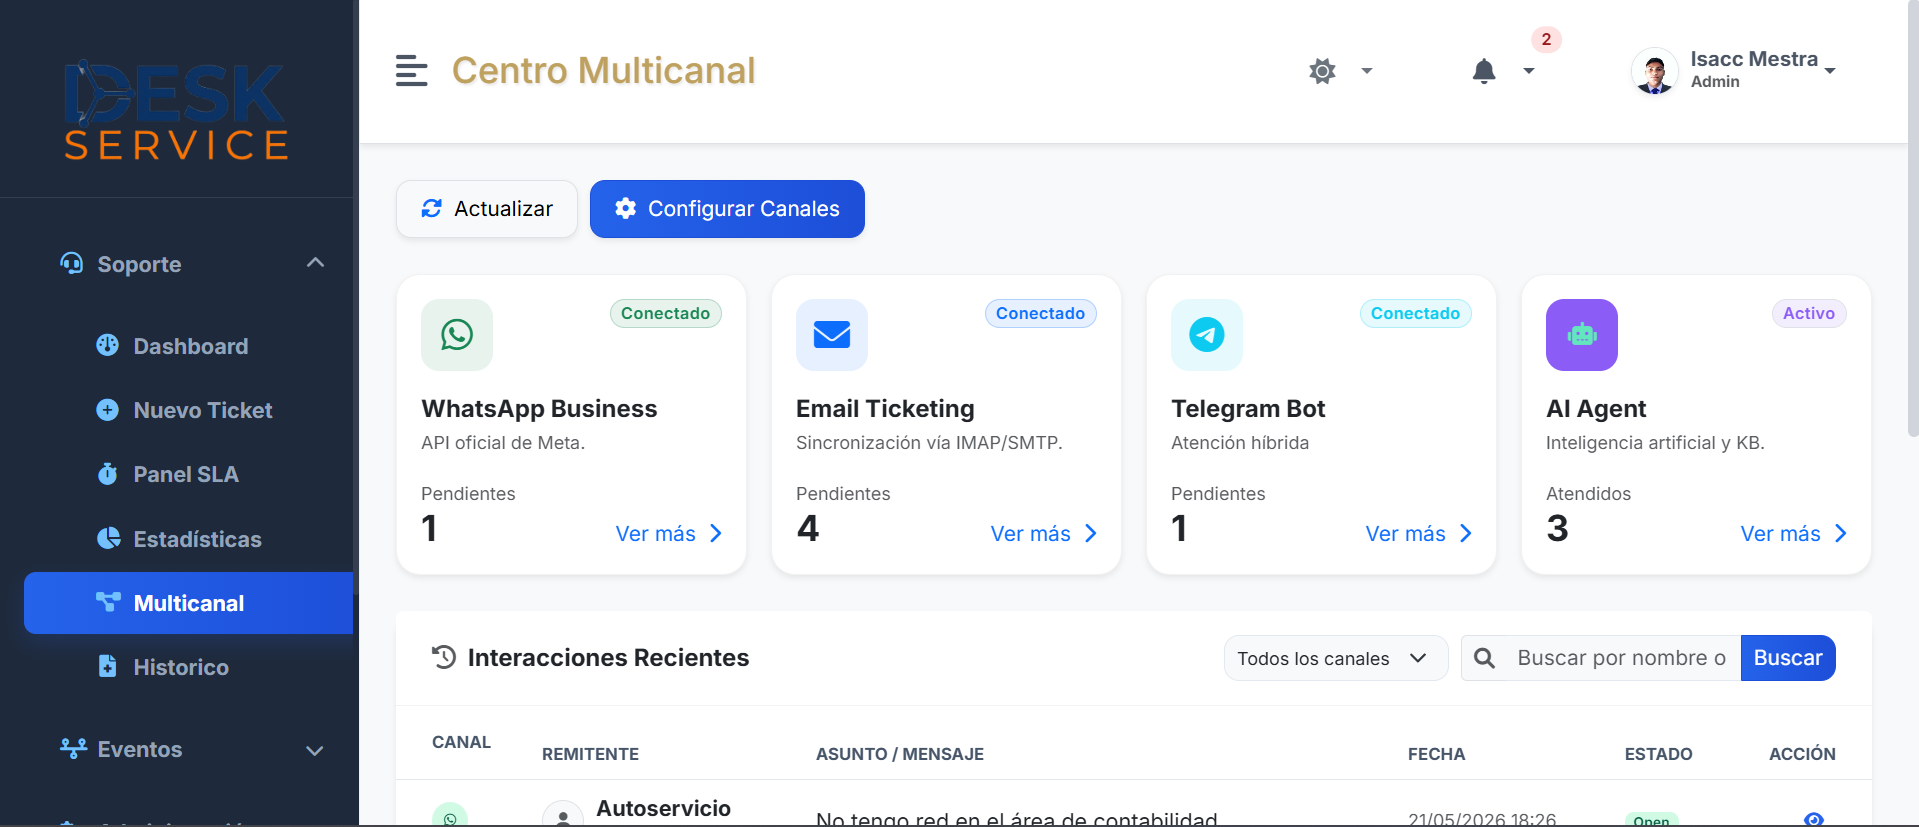The width and height of the screenshot is (1919, 827).
Task: Click the Telegram Bot channel icon
Action: point(1207,335)
